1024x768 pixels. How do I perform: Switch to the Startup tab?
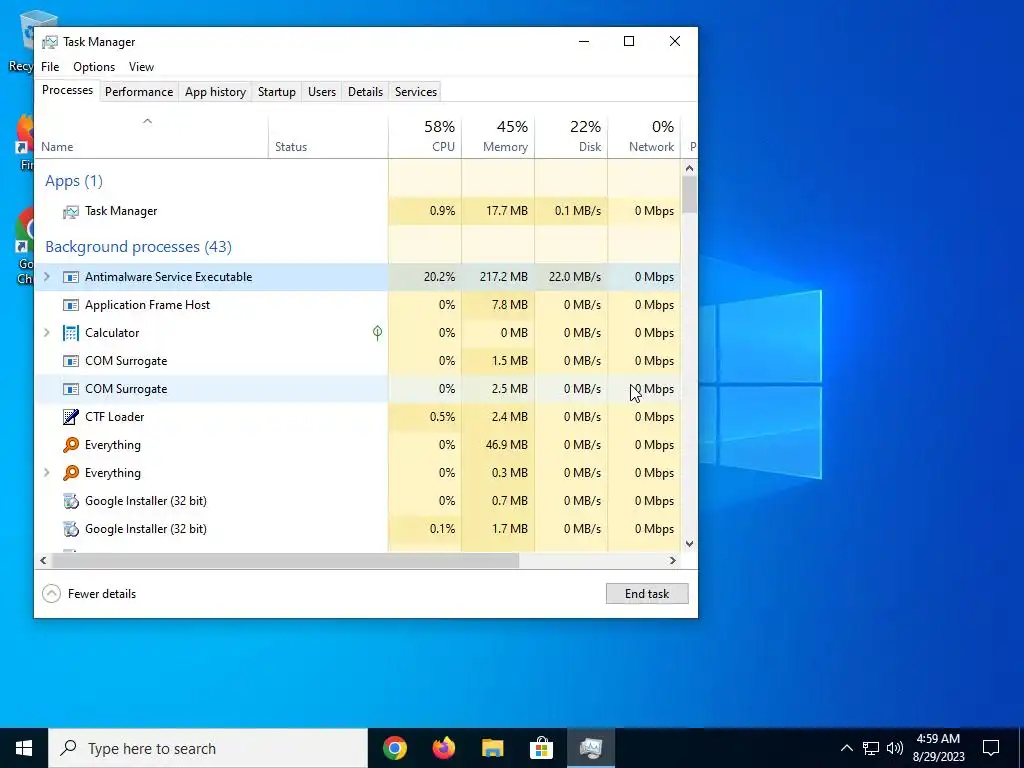pos(277,92)
